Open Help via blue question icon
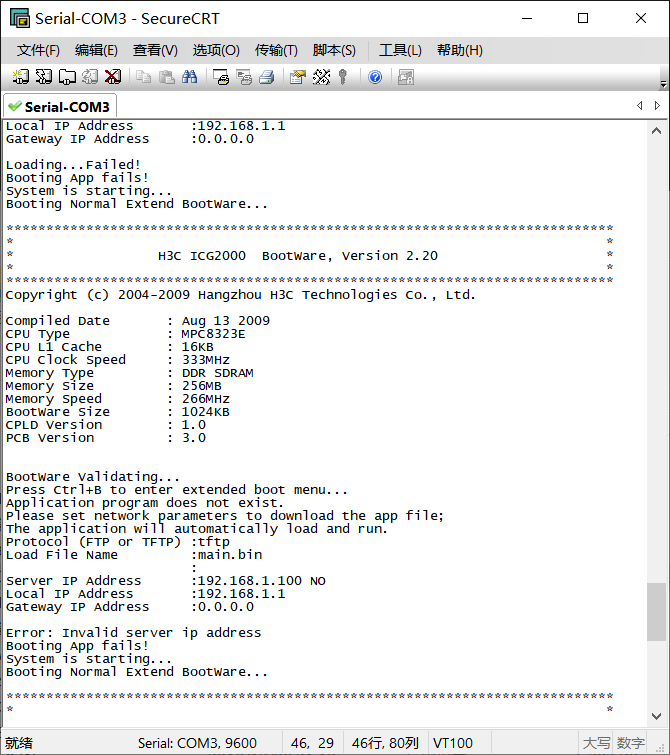The width and height of the screenshot is (670, 755). (x=375, y=77)
